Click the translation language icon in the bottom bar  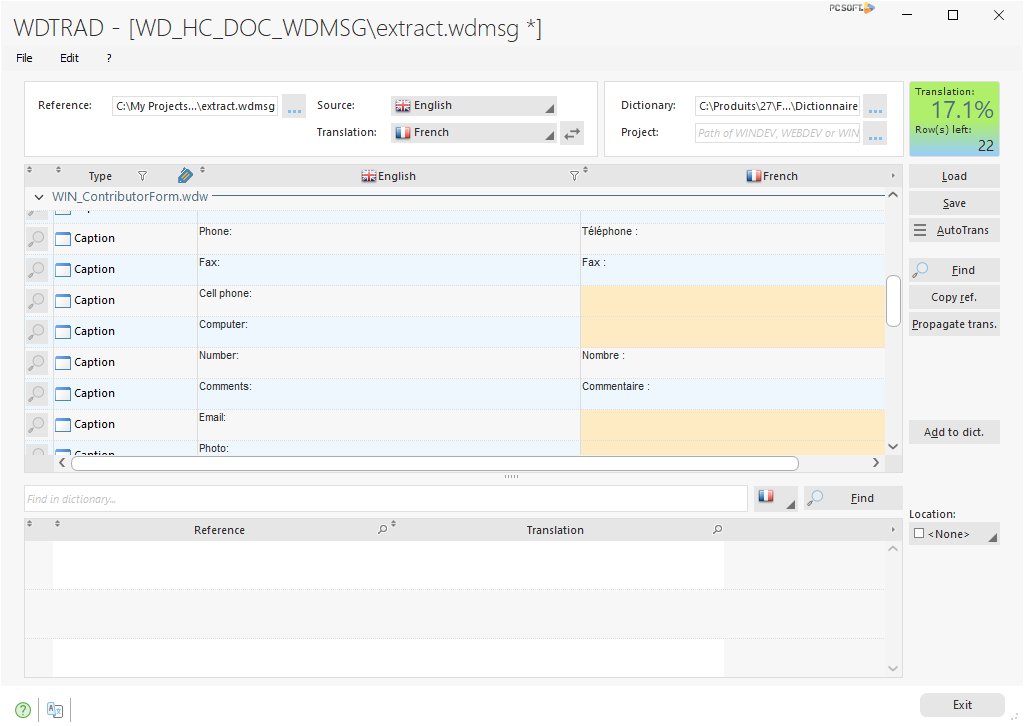(x=55, y=710)
